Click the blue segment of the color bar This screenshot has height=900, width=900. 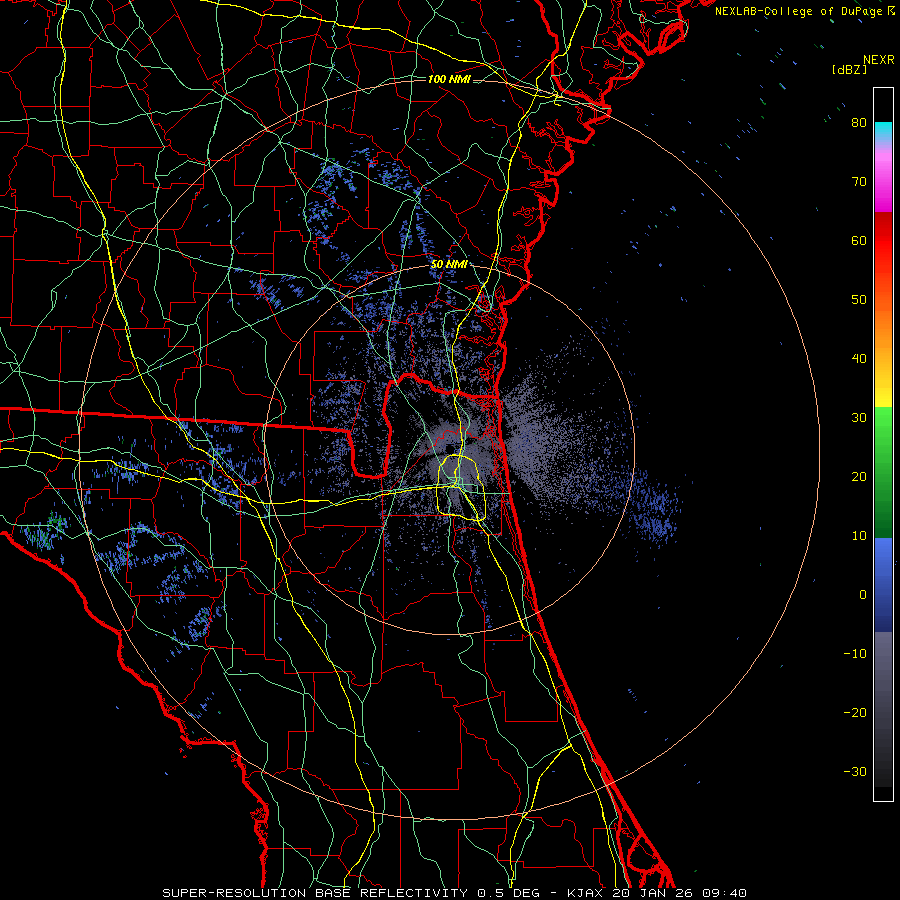(883, 585)
